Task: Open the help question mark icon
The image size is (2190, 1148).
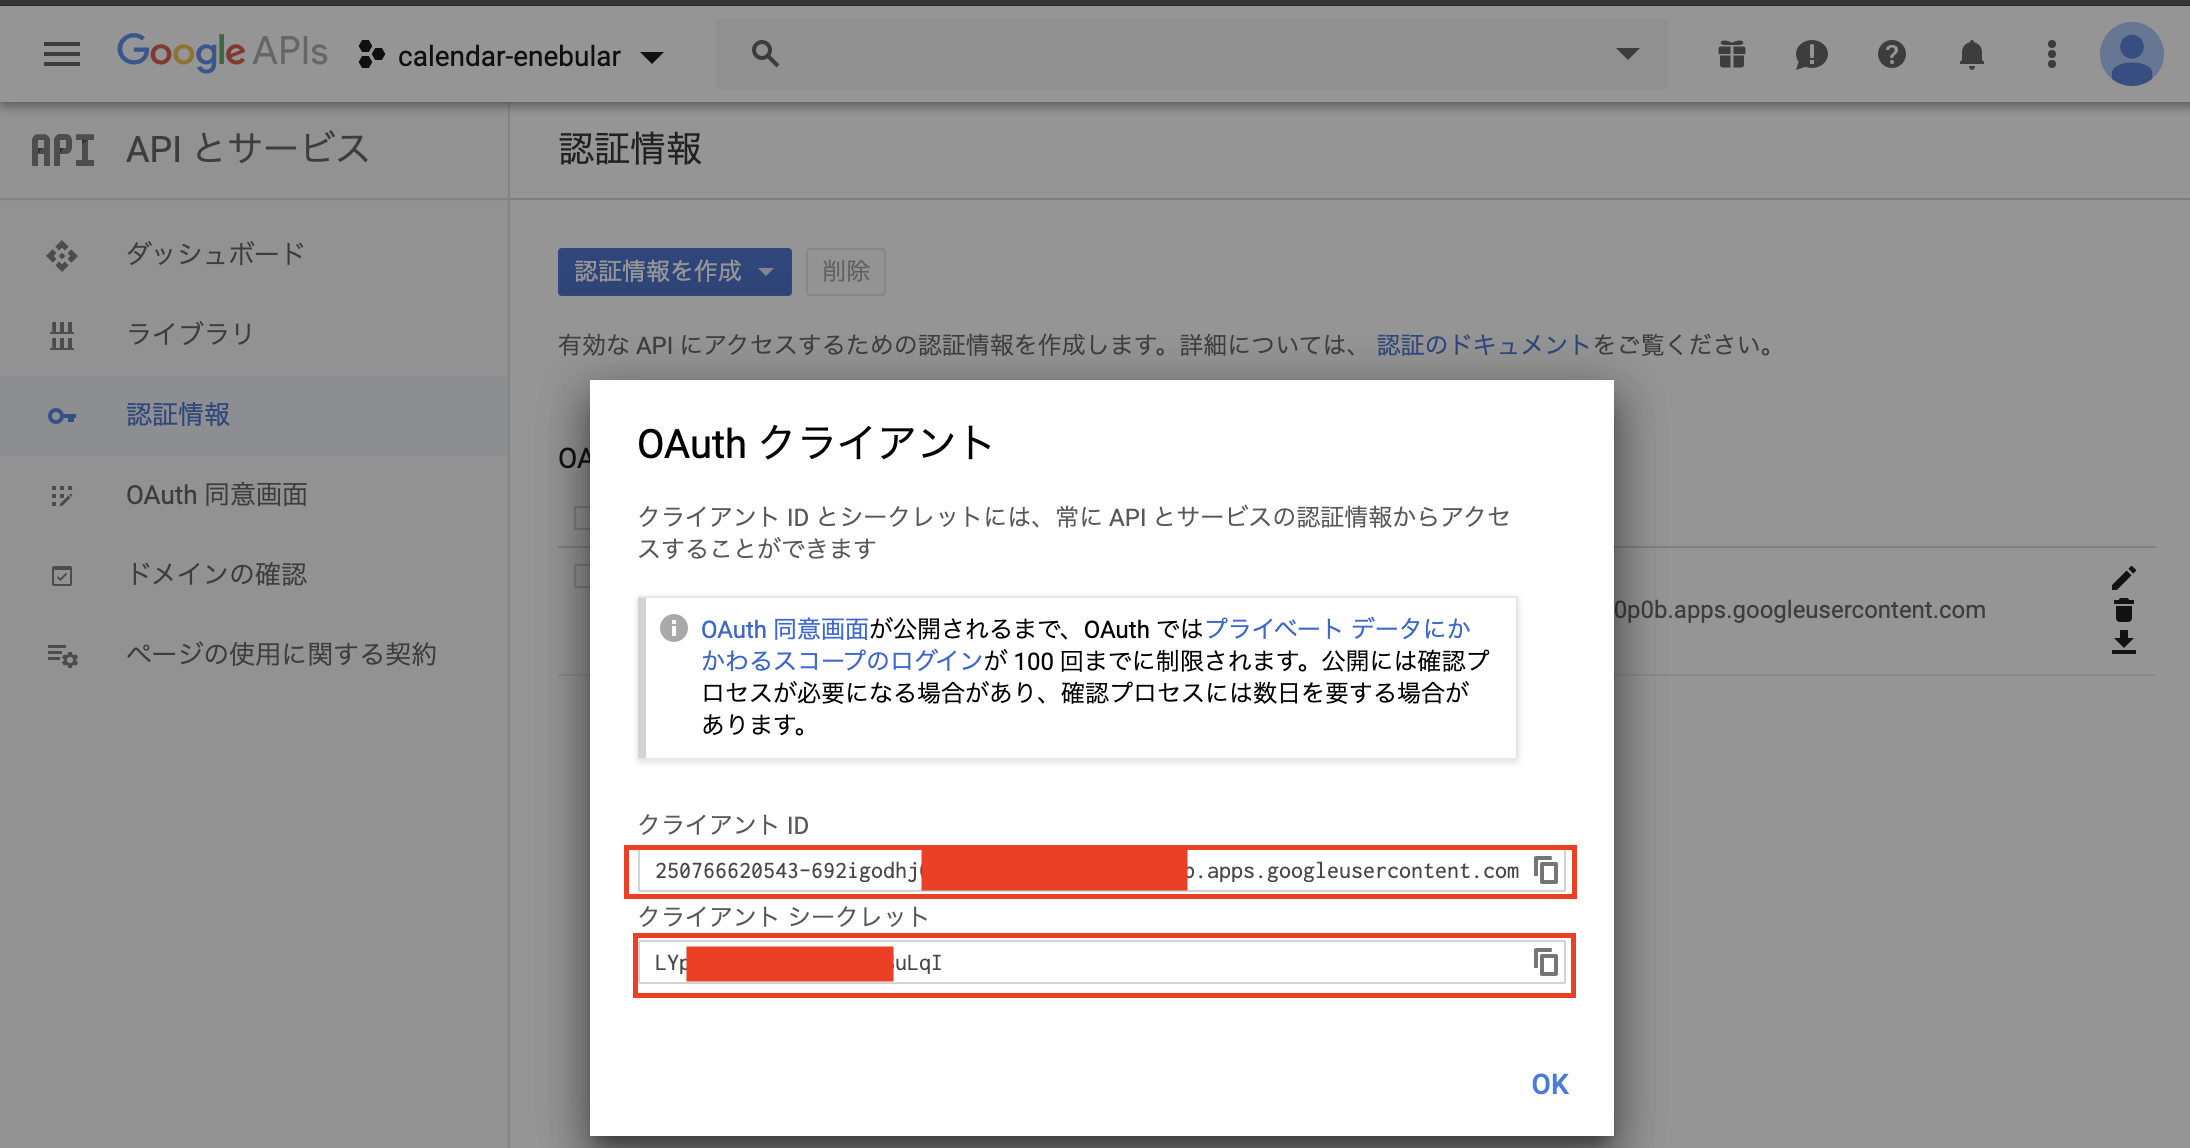Action: (1892, 54)
